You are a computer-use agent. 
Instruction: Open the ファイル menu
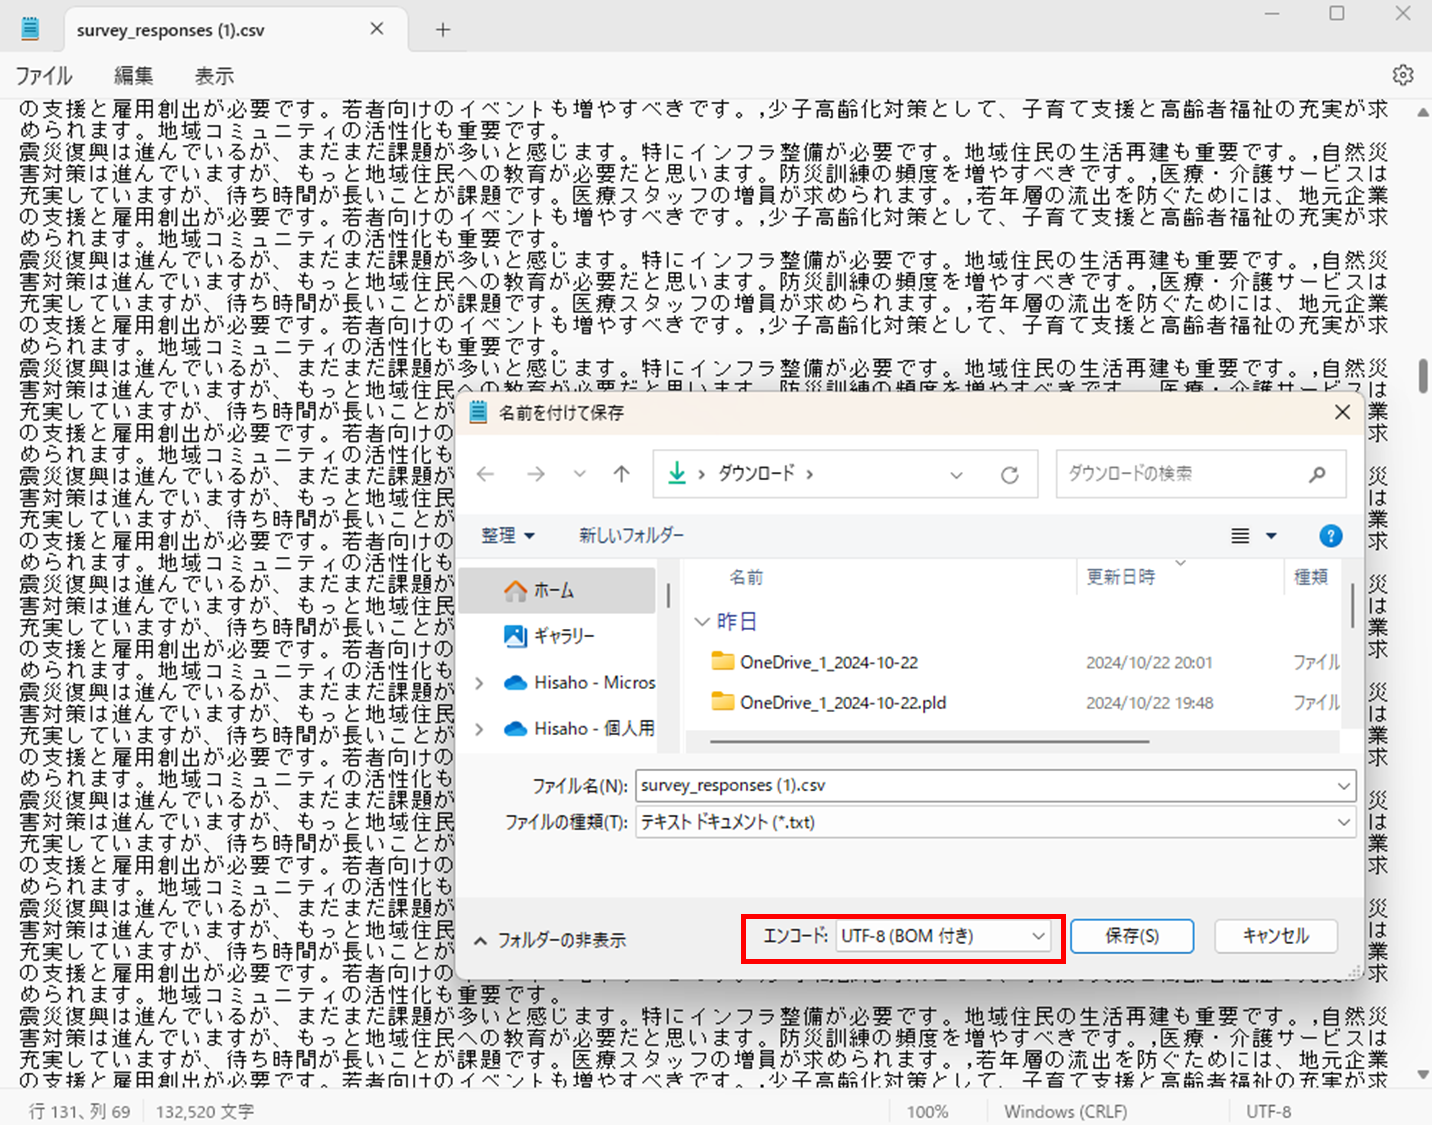[x=44, y=76]
